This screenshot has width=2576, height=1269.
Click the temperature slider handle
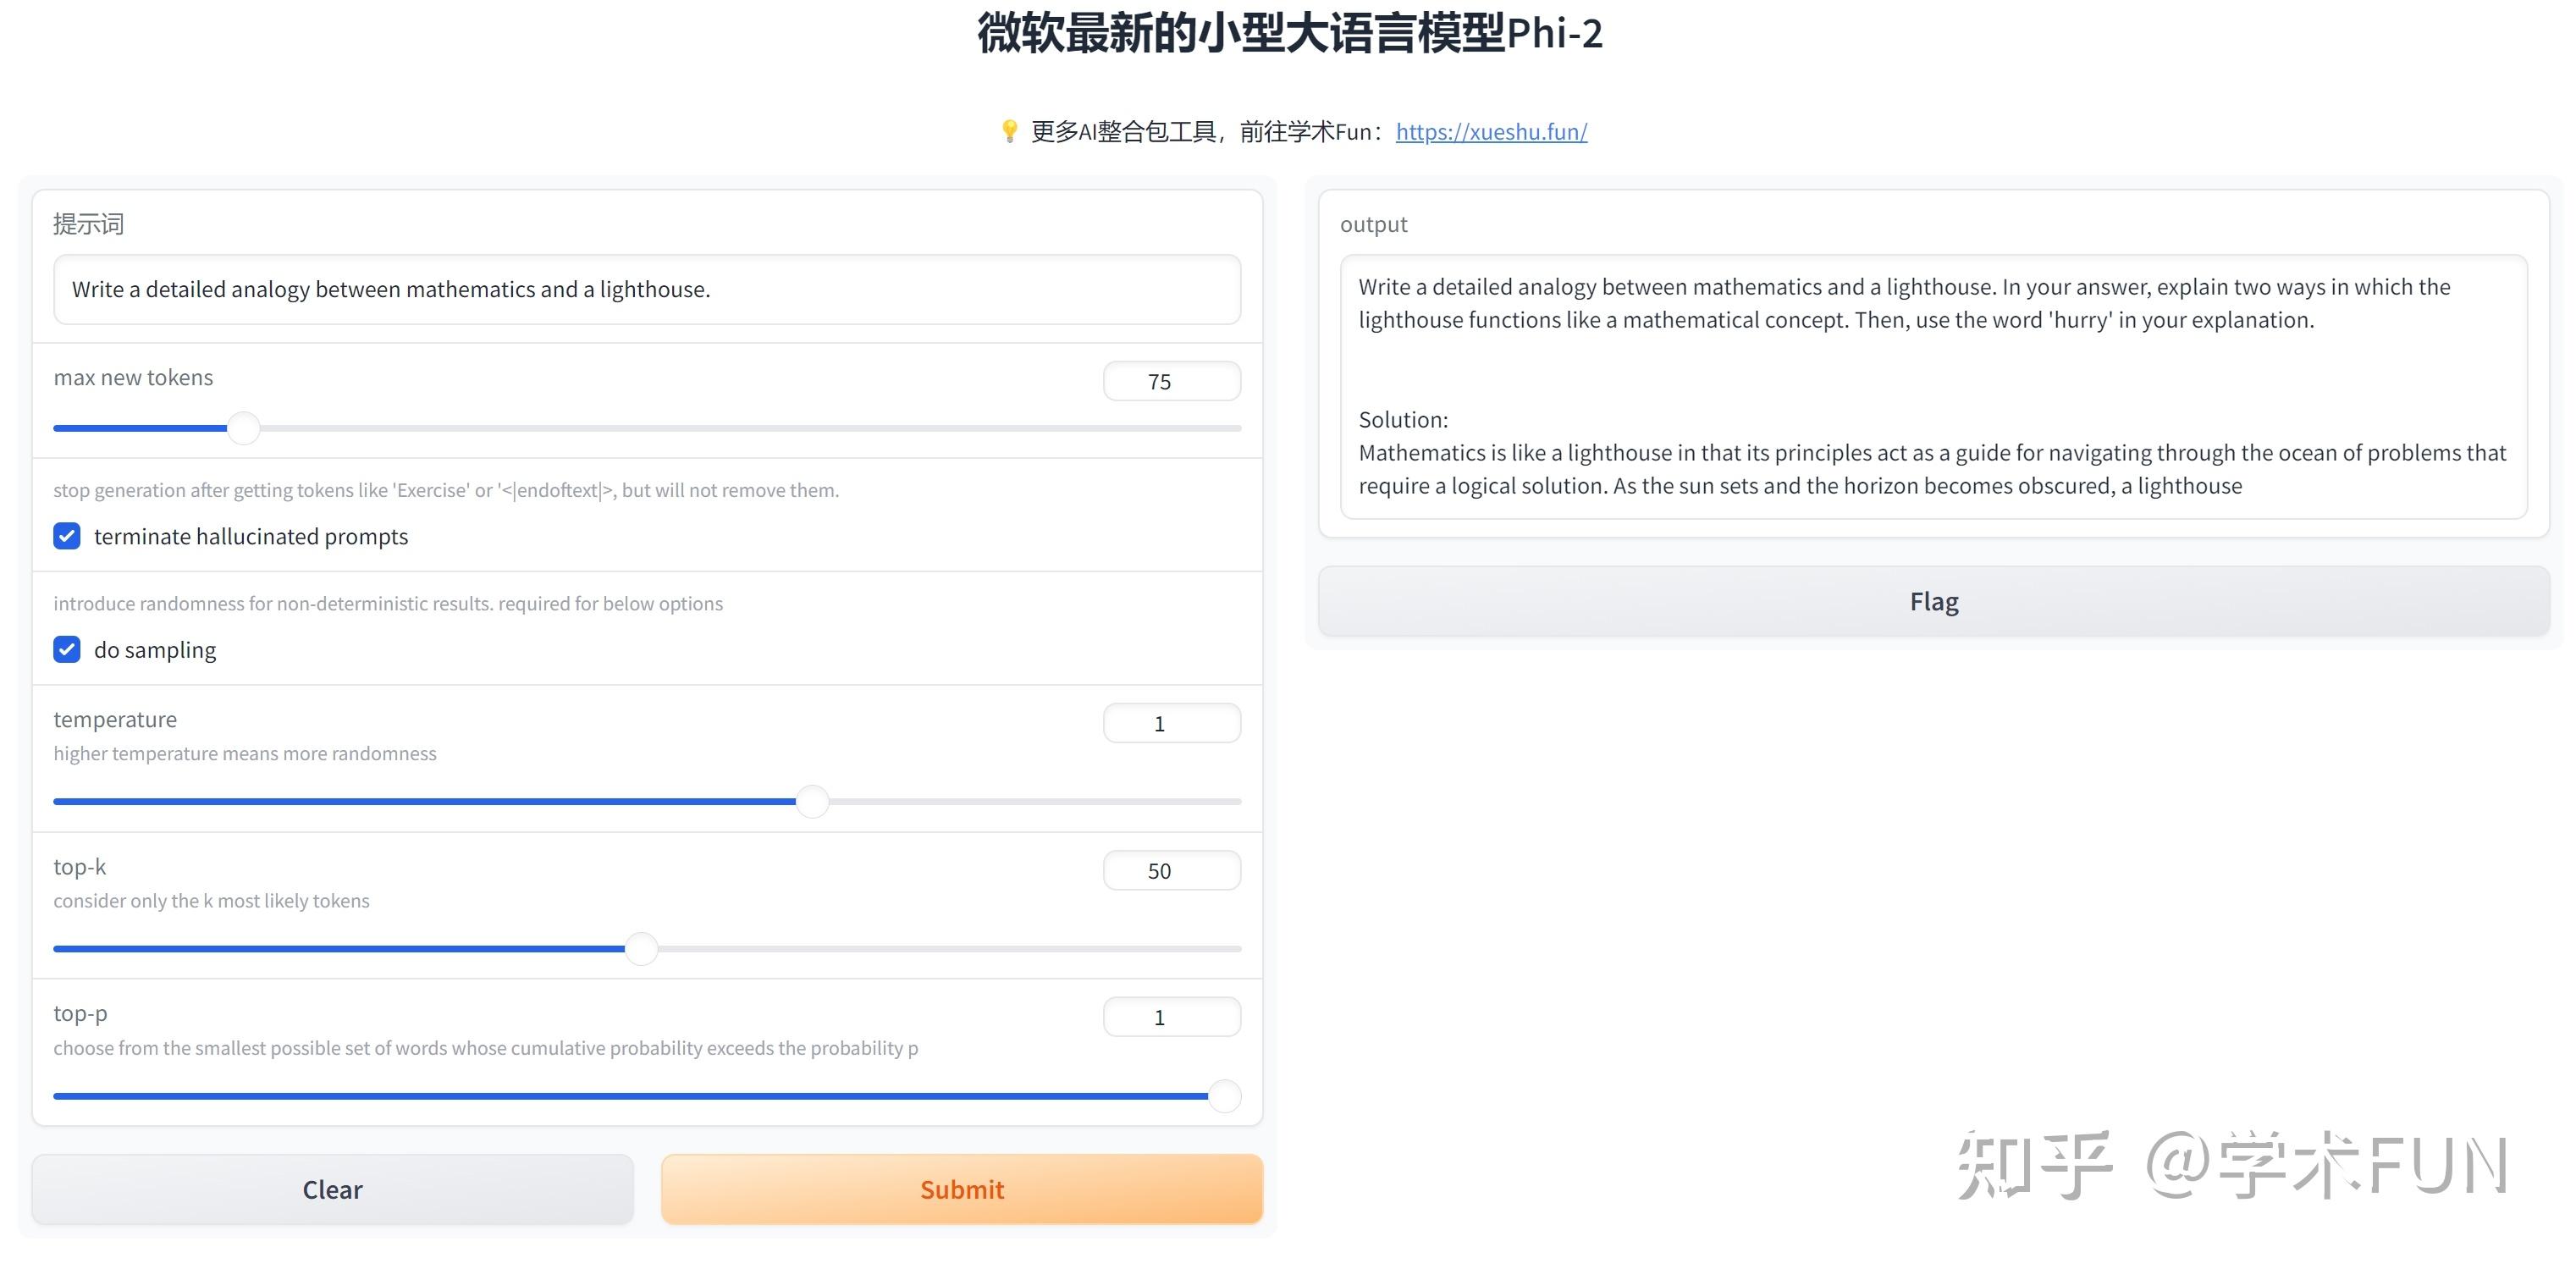pos(812,801)
